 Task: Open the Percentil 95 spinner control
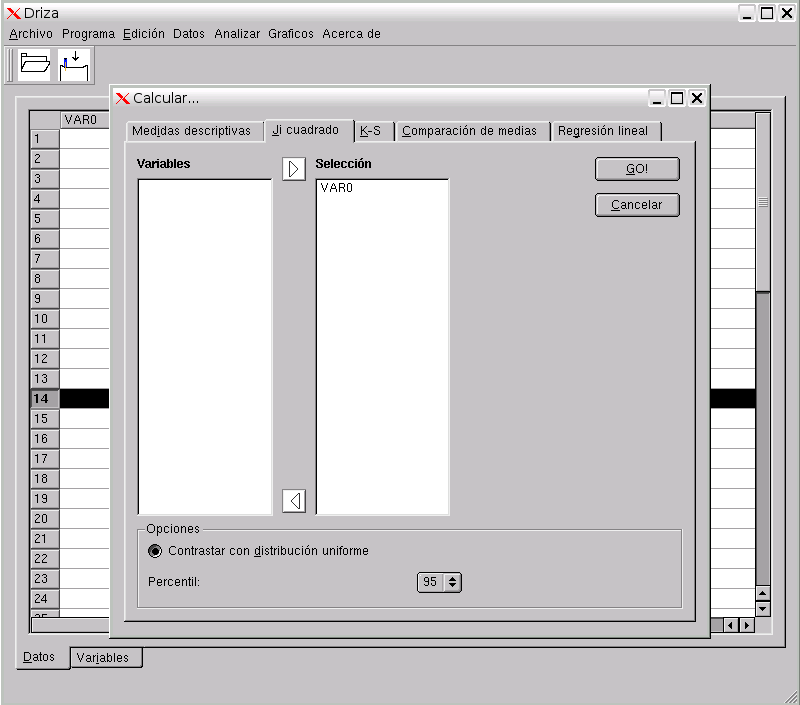pyautogui.click(x=439, y=582)
